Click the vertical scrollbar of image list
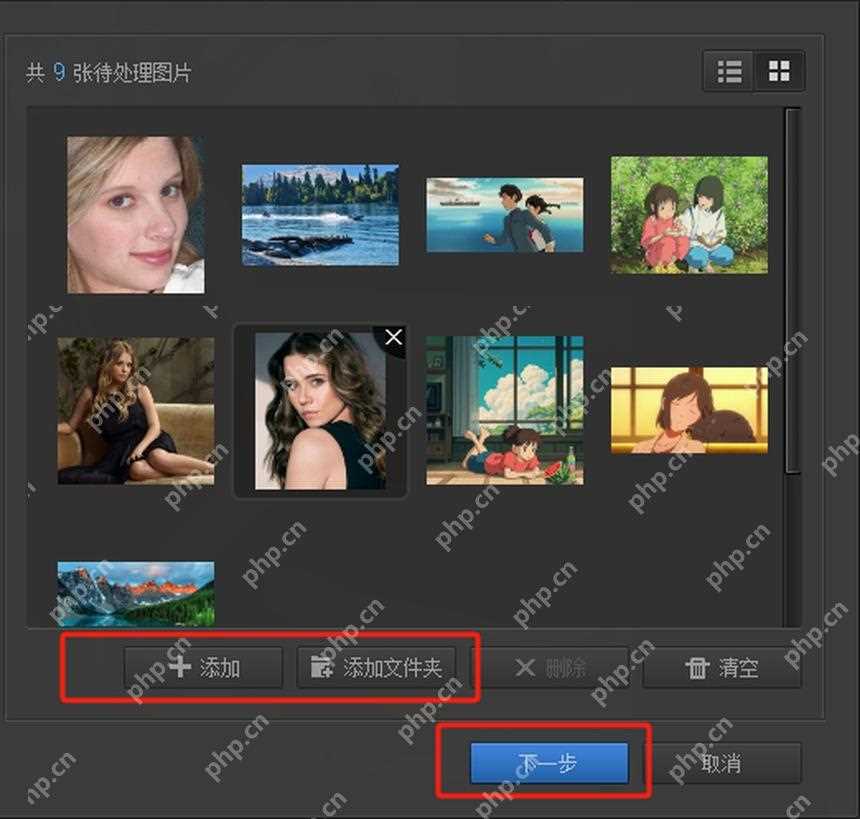The width and height of the screenshot is (860, 819). coord(793,291)
